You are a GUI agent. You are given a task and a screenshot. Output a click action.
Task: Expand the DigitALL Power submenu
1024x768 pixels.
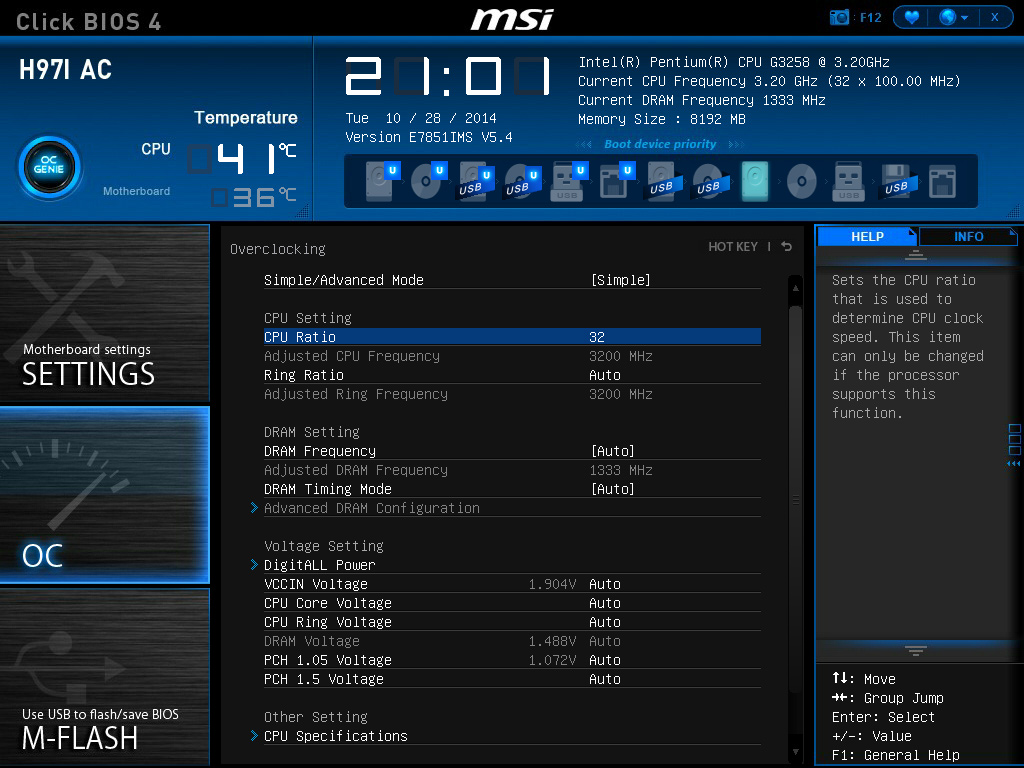coord(319,565)
